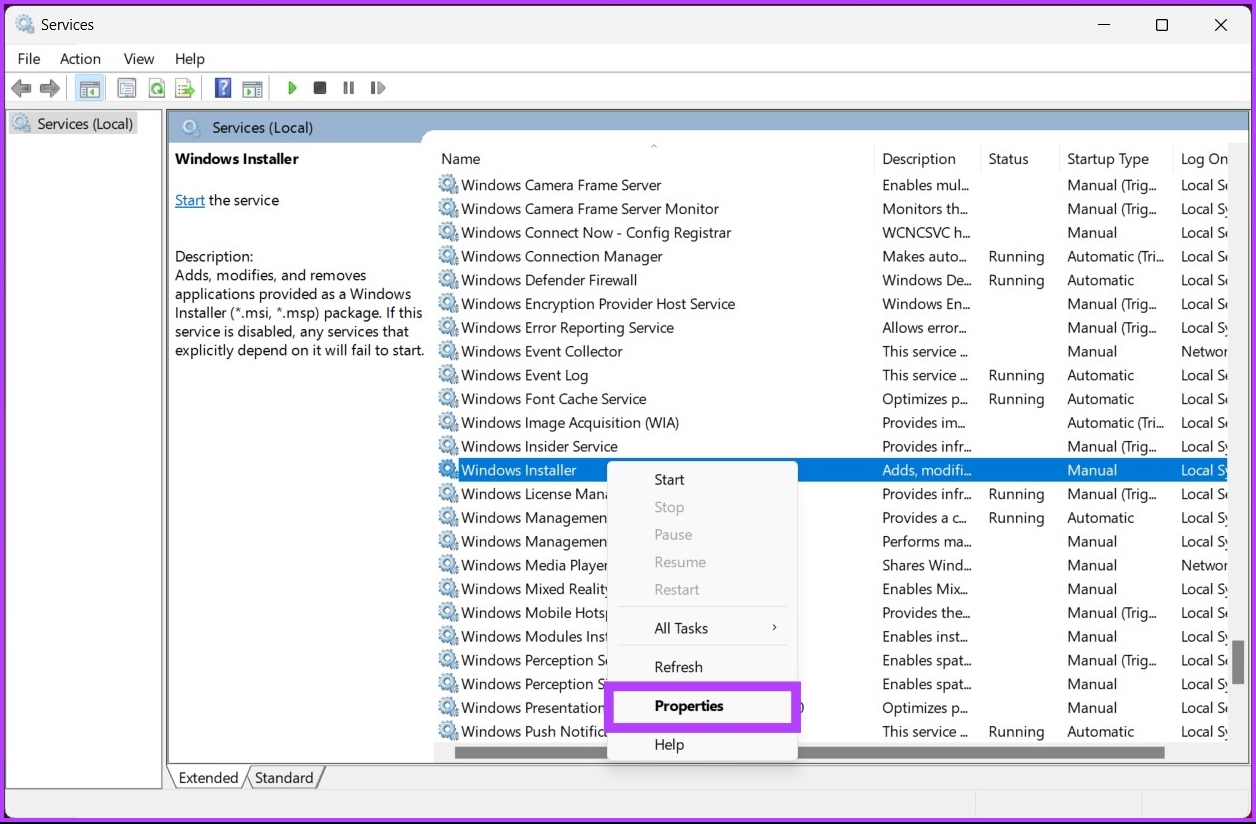Click gear icon of Windows Insider Service

pos(448,446)
